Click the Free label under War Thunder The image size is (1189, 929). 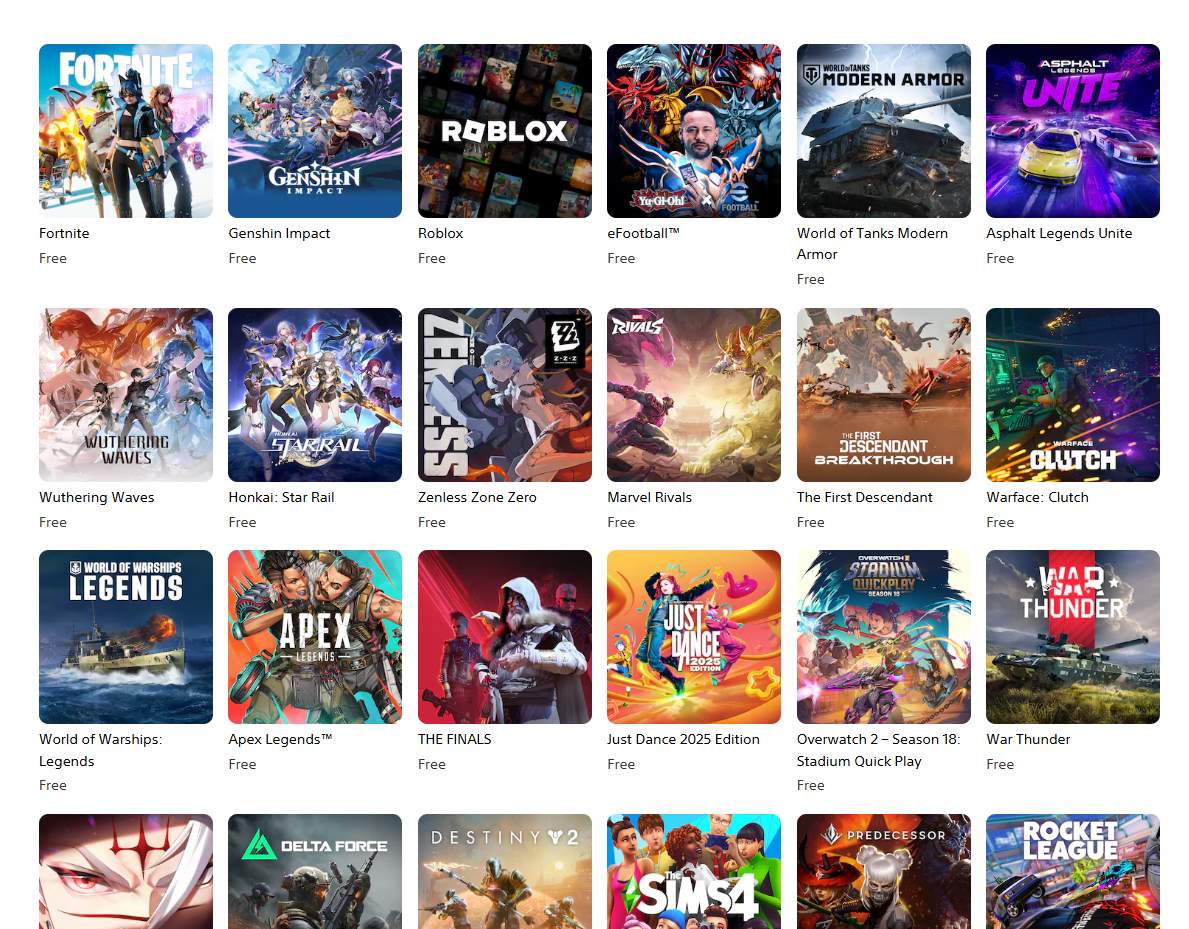(x=1000, y=764)
